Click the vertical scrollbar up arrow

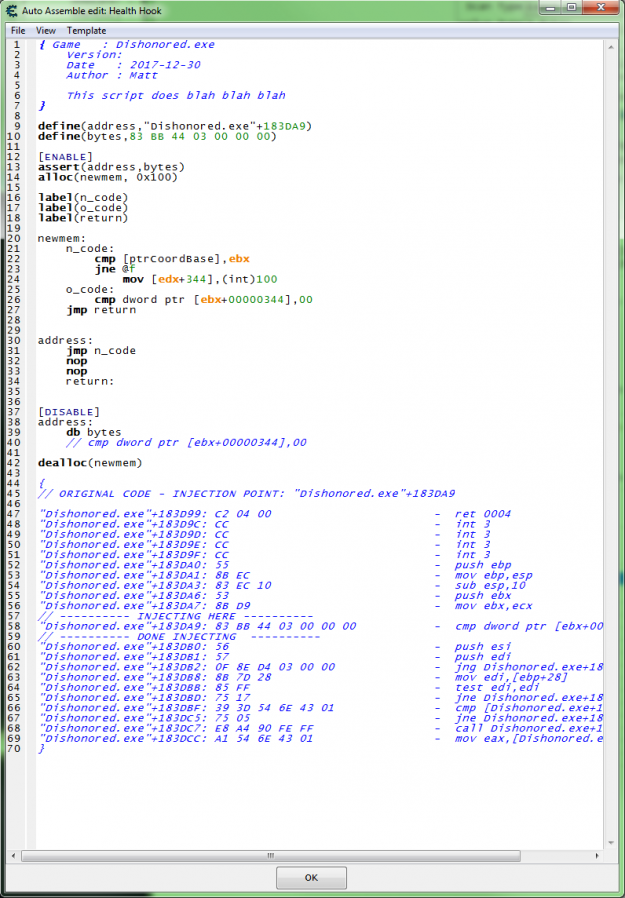tap(613, 46)
